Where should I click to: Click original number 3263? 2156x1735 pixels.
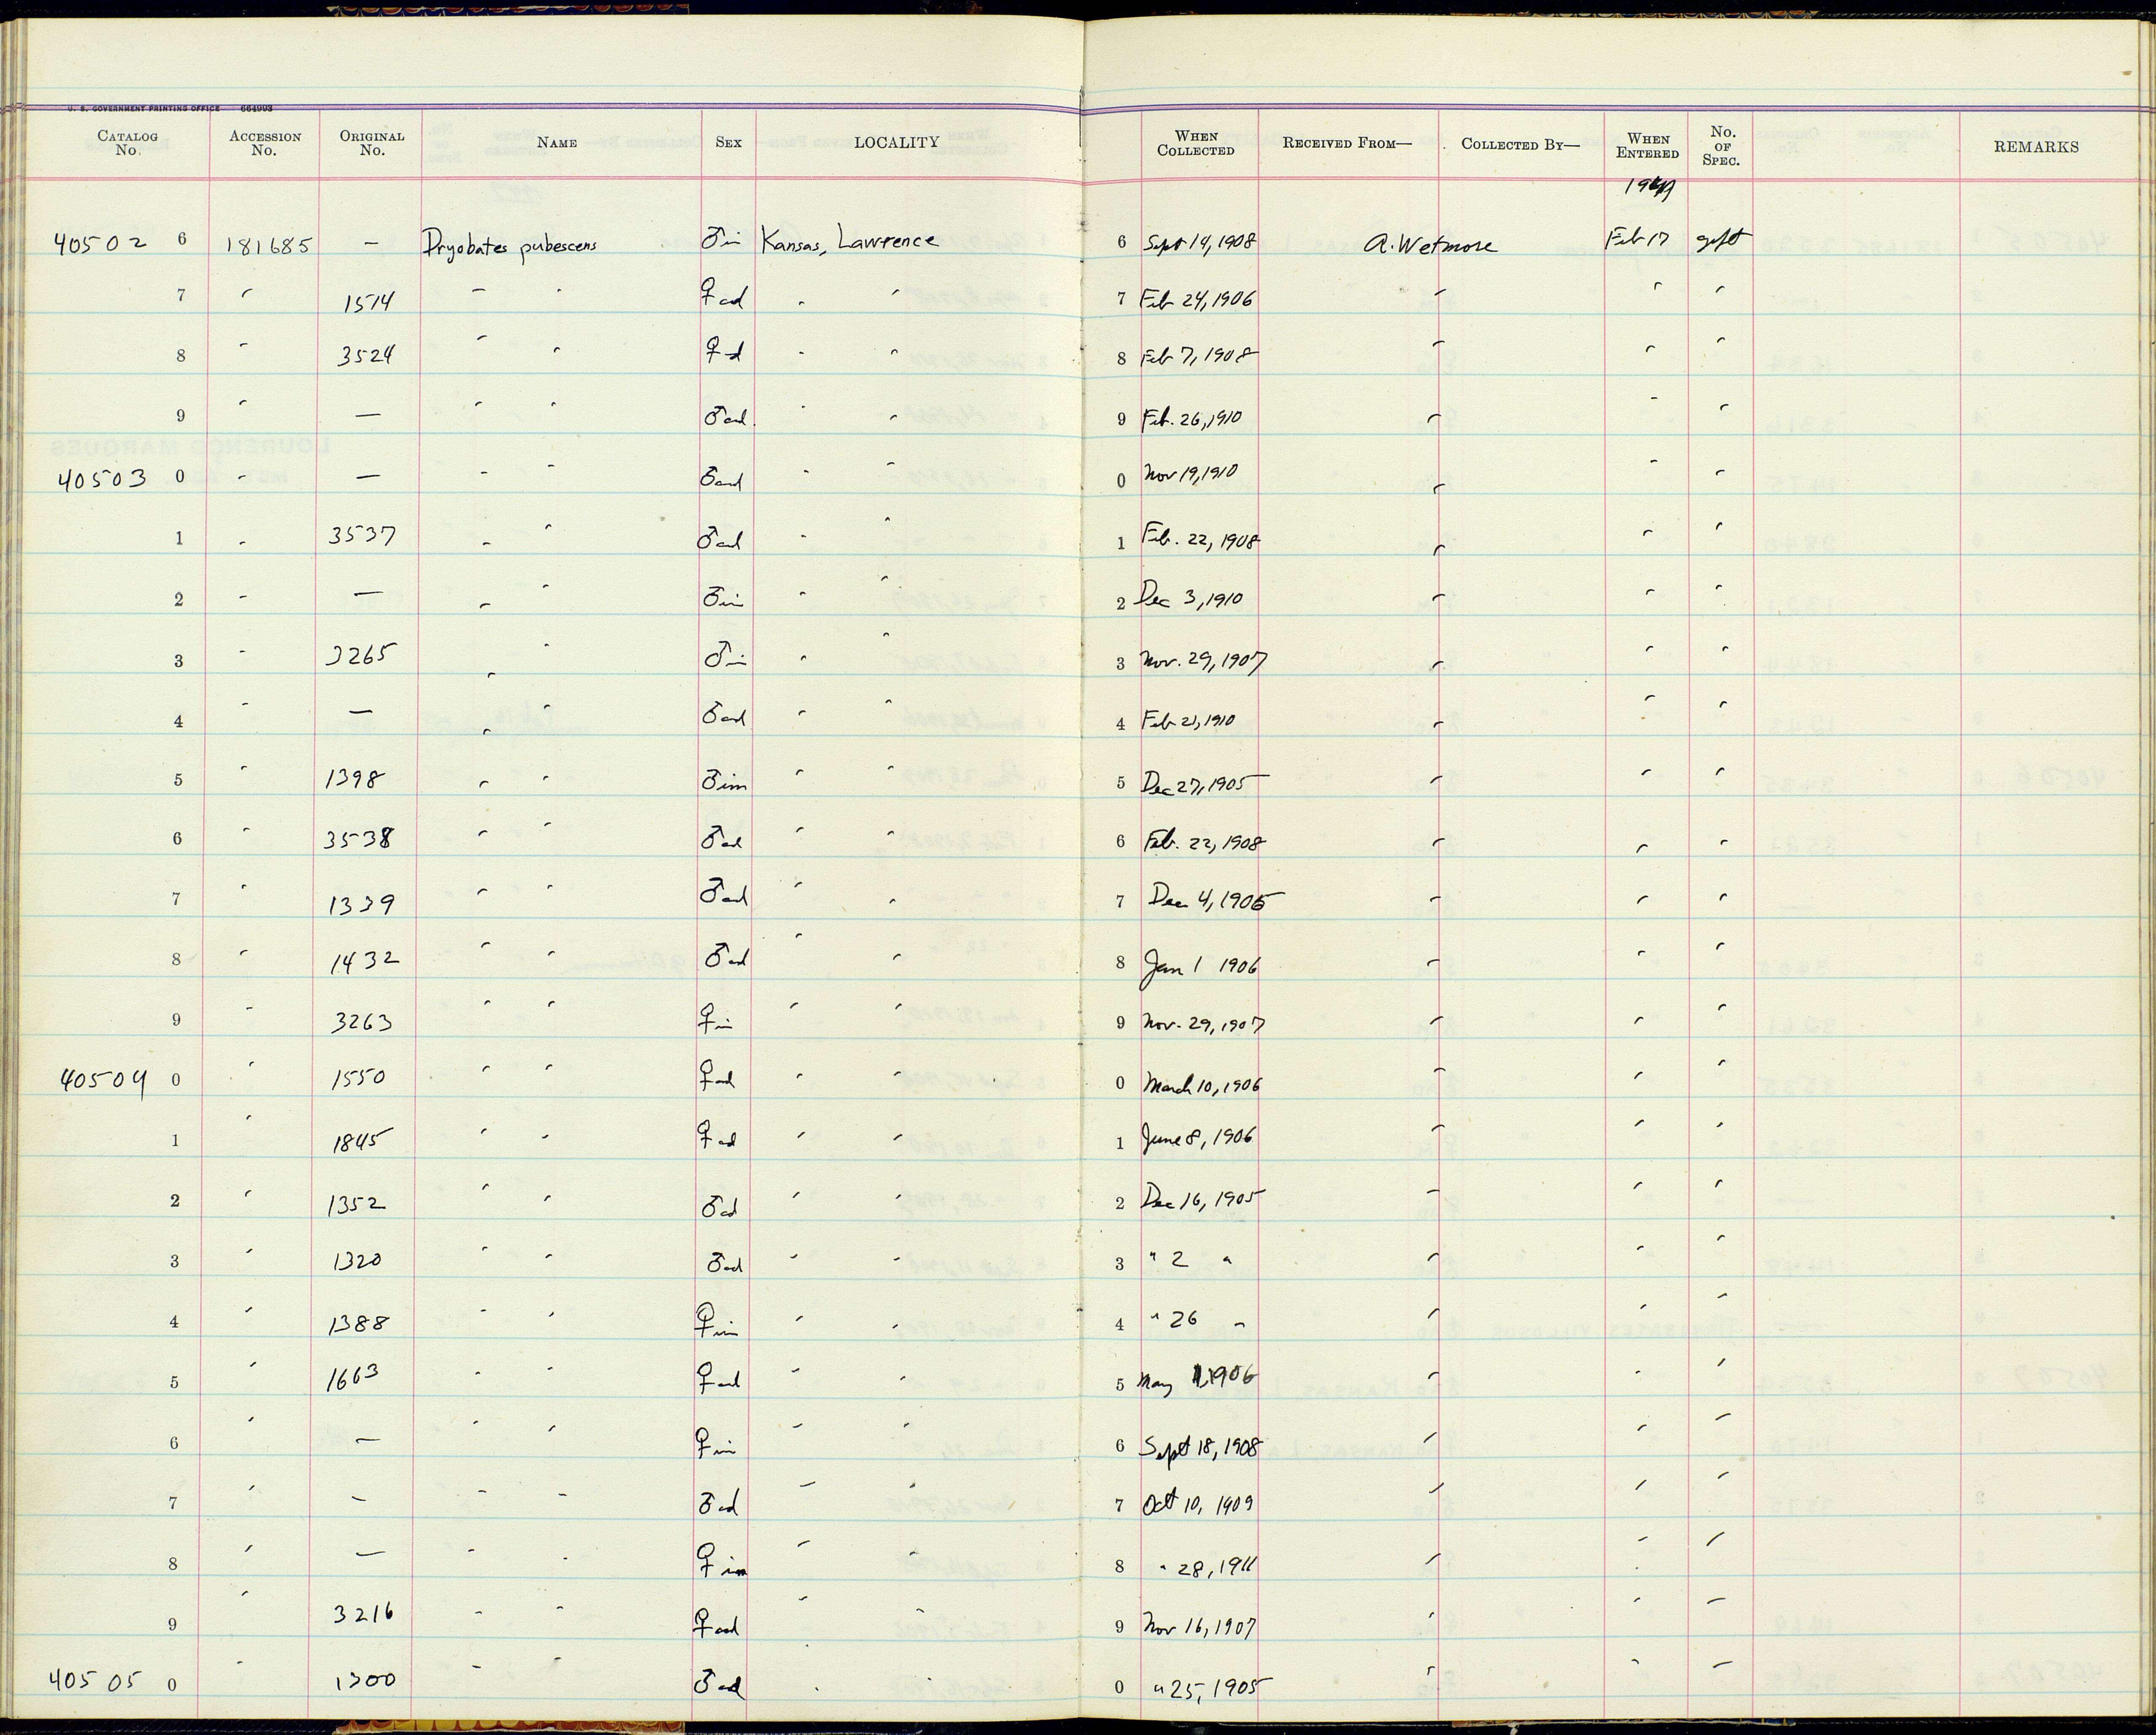[x=362, y=1021]
